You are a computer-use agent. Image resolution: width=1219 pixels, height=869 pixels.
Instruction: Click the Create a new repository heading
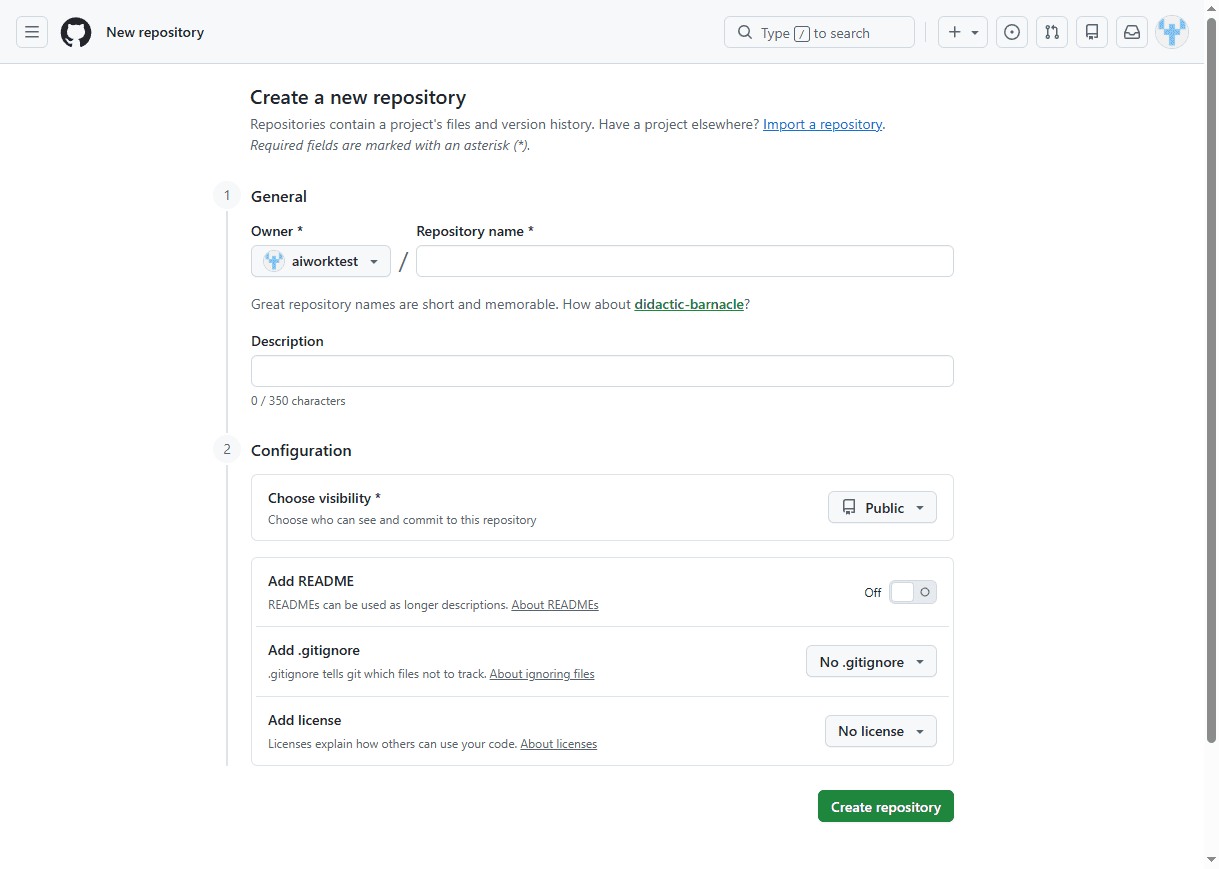(x=358, y=98)
